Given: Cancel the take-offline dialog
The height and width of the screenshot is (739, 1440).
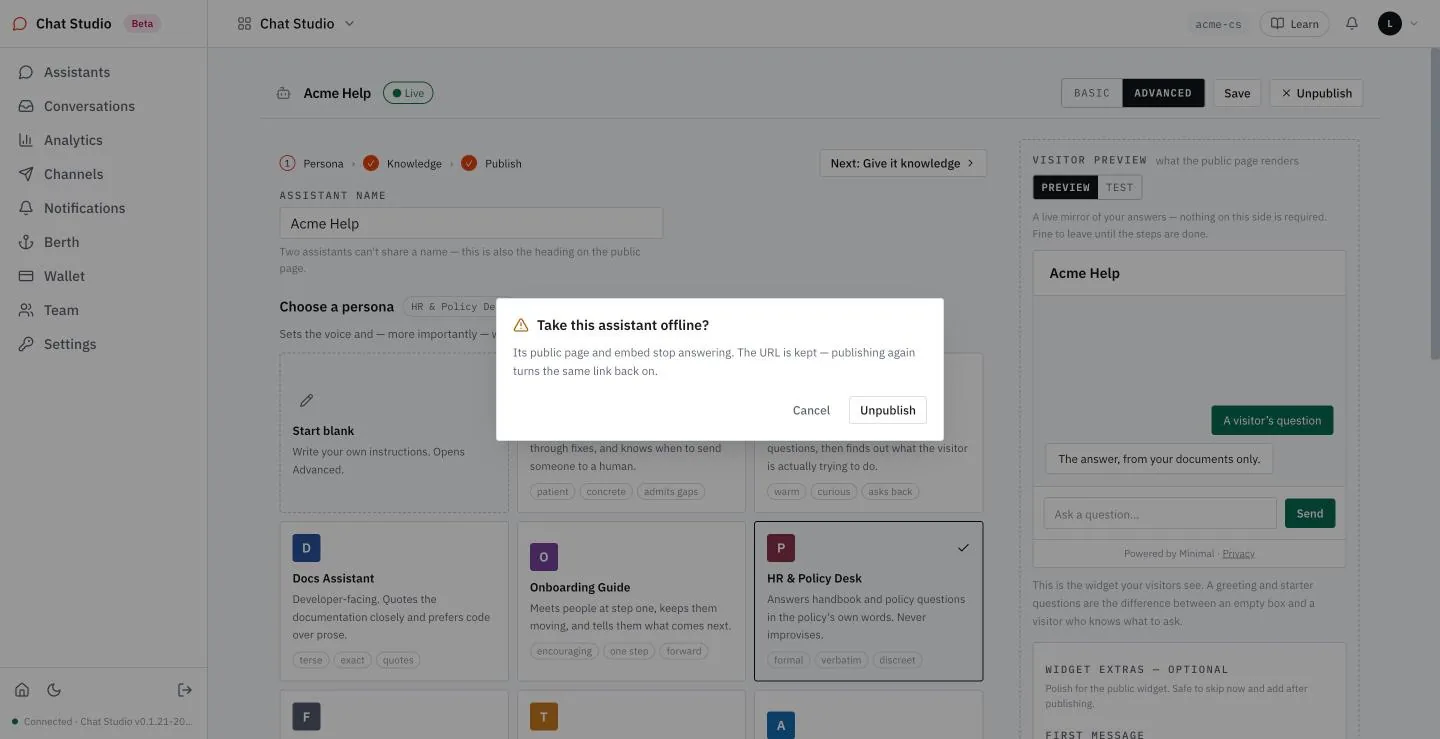Looking at the screenshot, I should 811,410.
